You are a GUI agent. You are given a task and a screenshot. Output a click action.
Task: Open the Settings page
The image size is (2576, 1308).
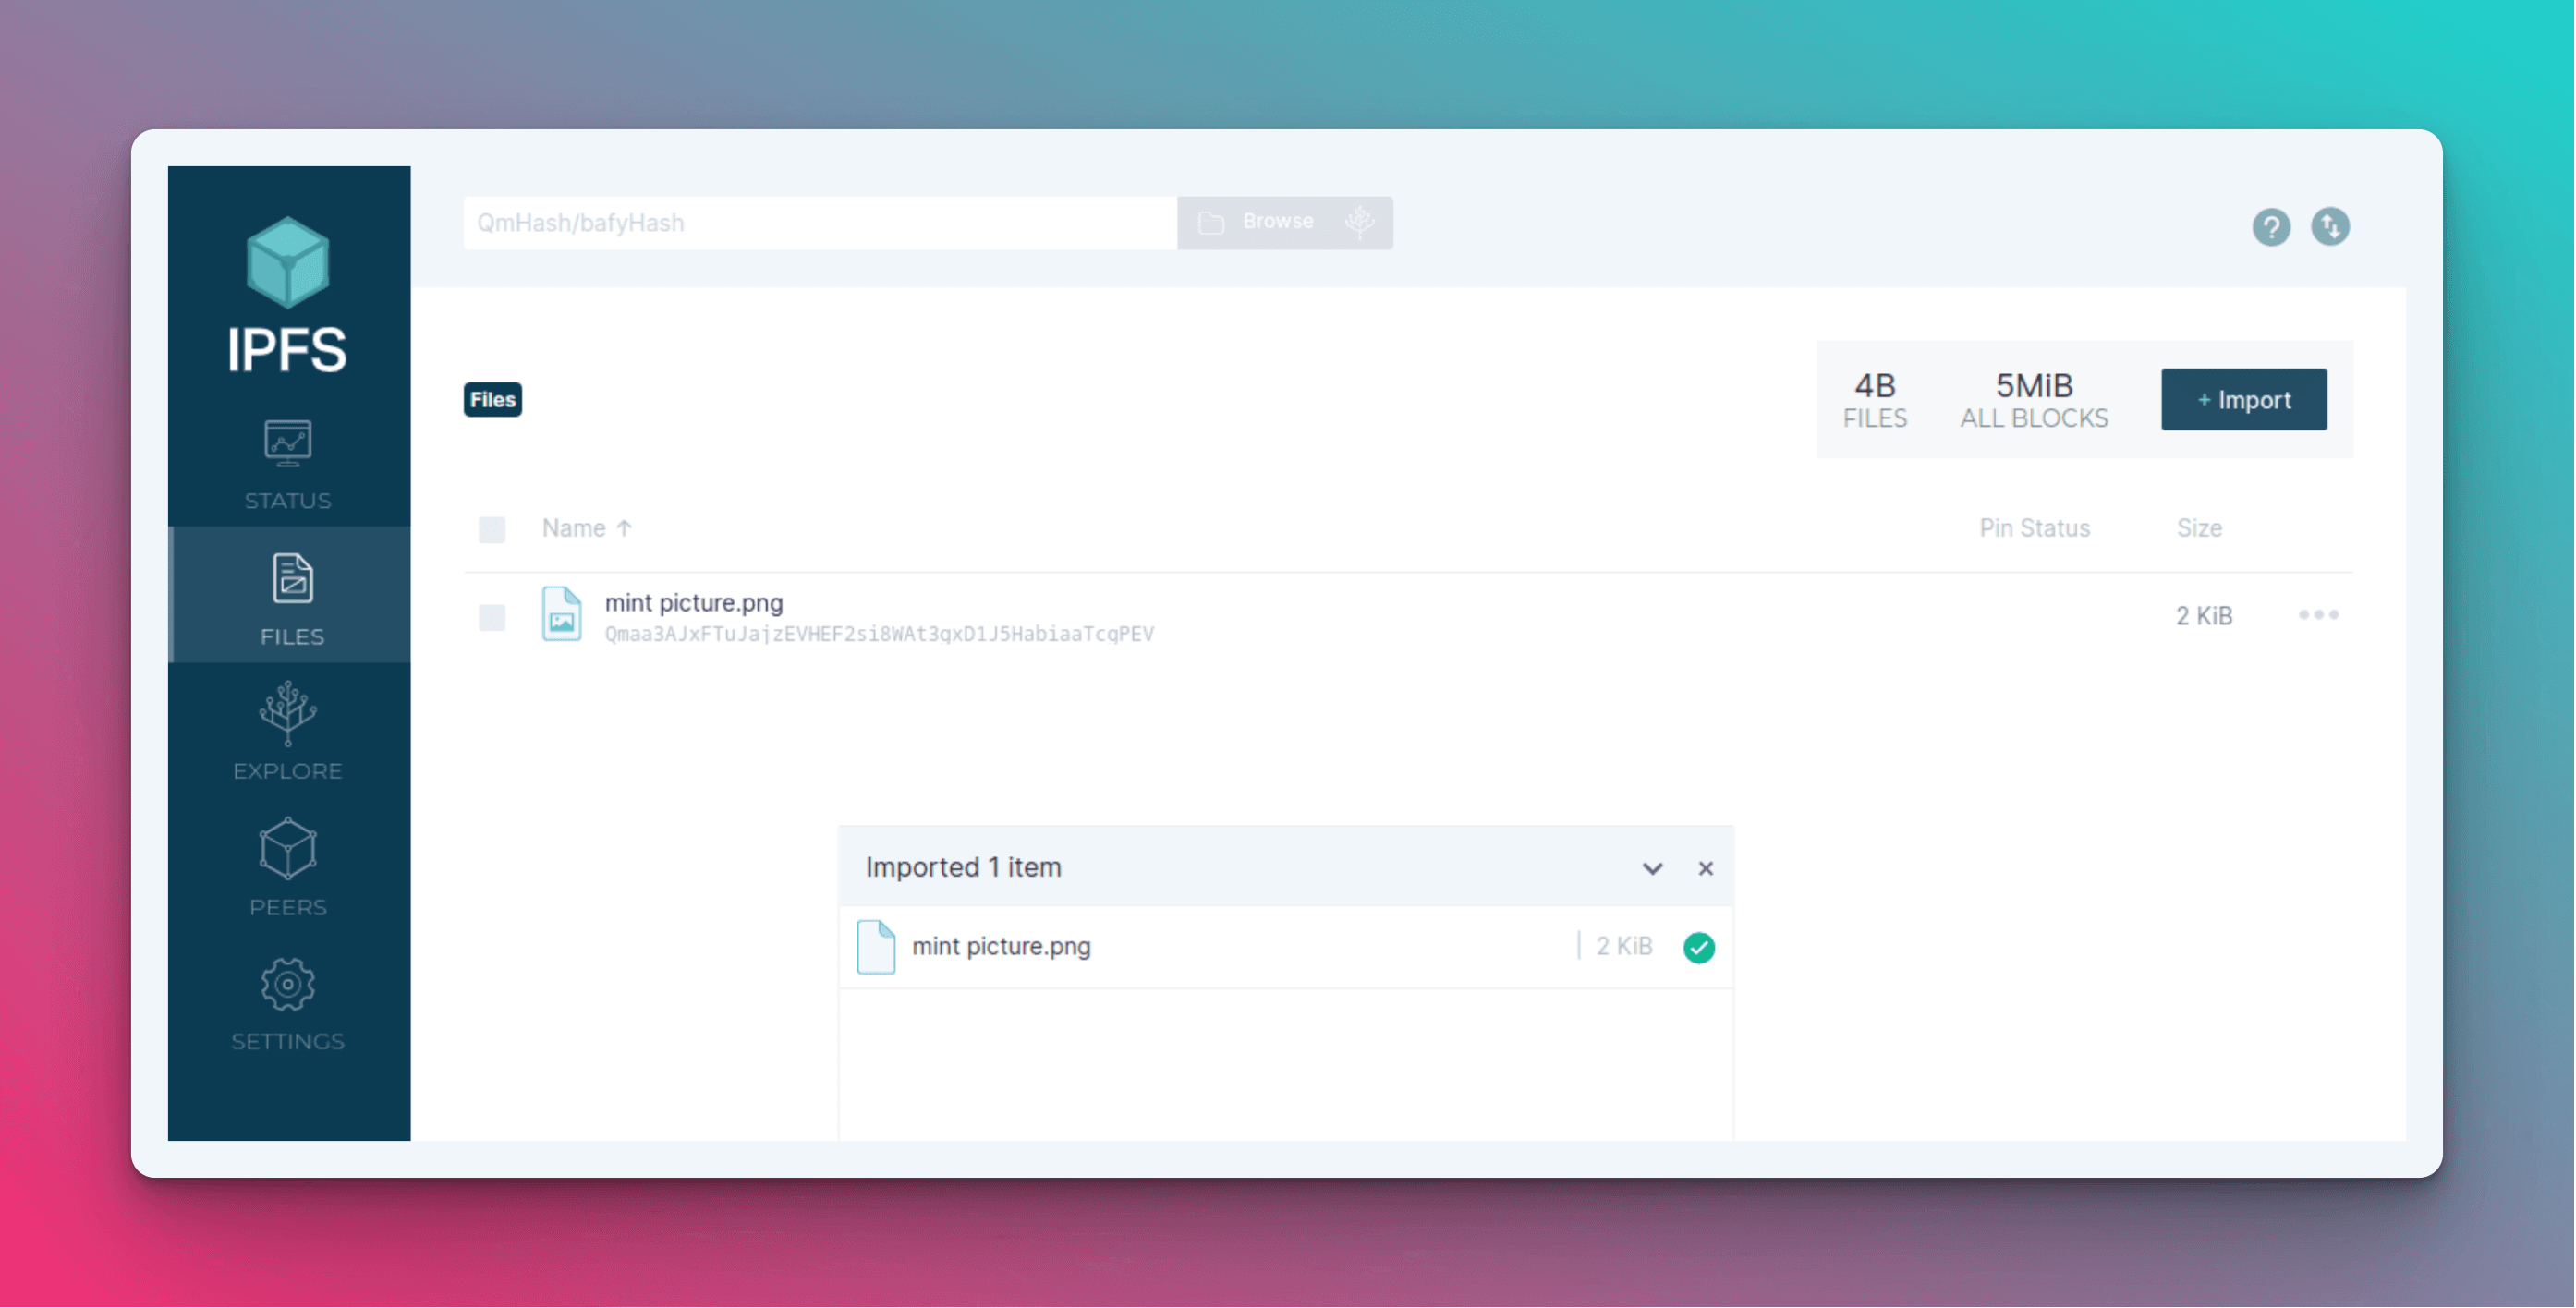click(288, 1003)
